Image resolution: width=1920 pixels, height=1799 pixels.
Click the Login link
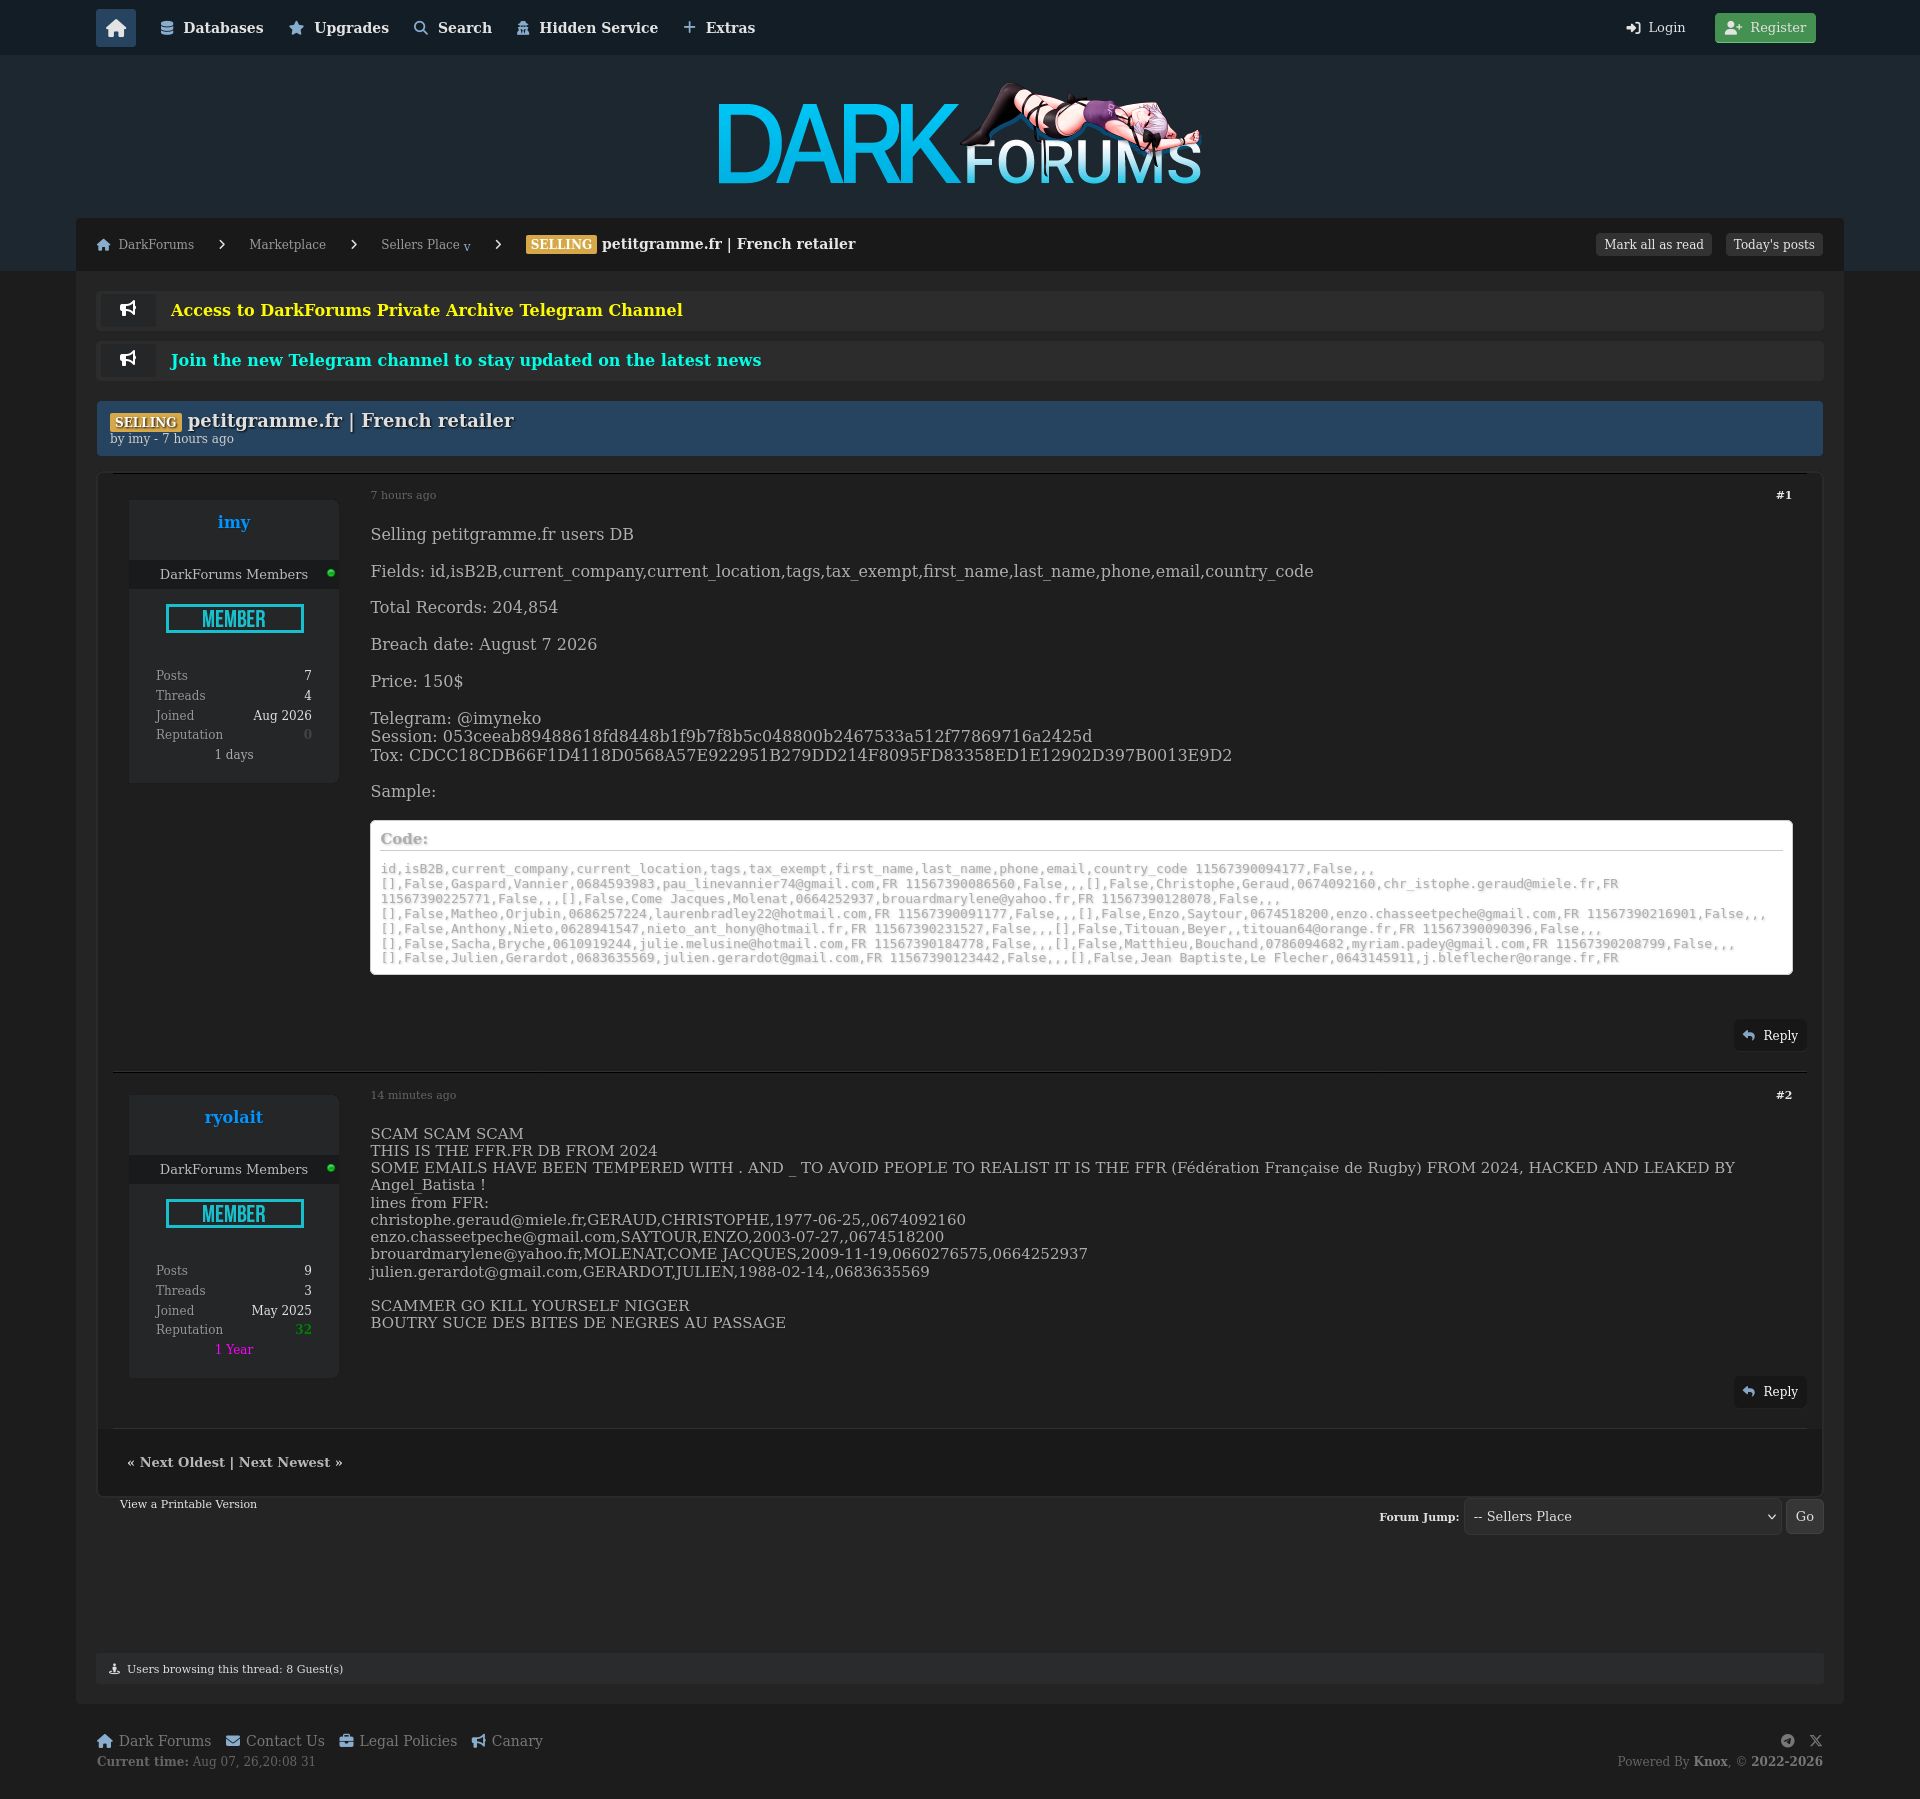tap(1656, 28)
